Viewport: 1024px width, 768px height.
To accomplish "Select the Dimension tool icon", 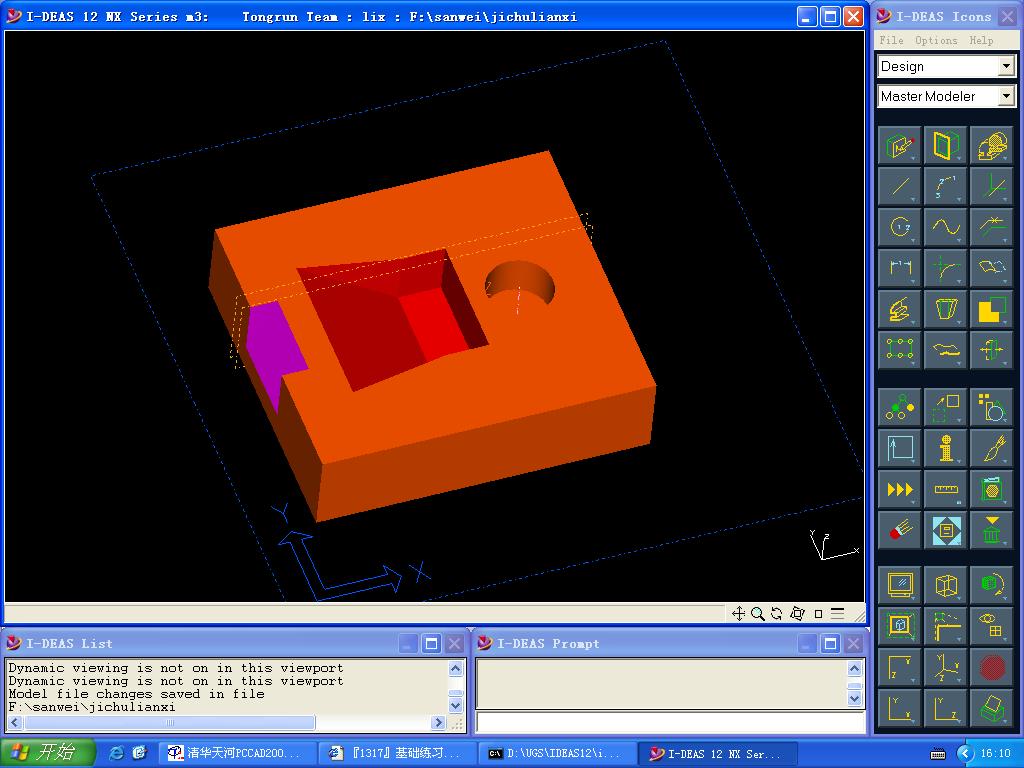I will 900,268.
